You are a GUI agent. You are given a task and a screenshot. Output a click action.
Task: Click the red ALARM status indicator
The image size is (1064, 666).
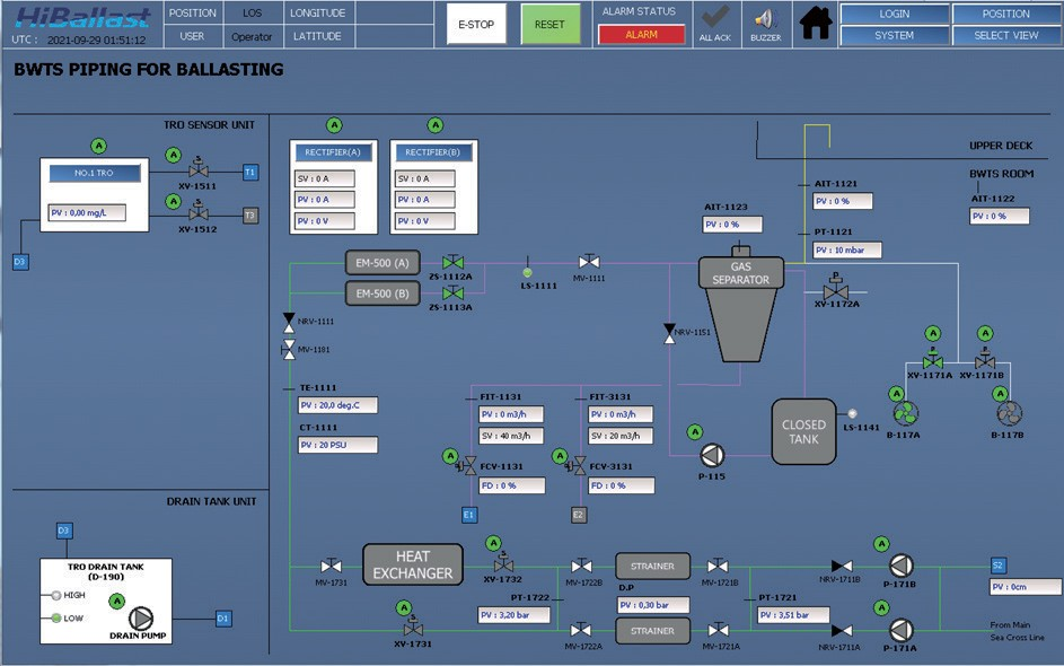point(641,34)
